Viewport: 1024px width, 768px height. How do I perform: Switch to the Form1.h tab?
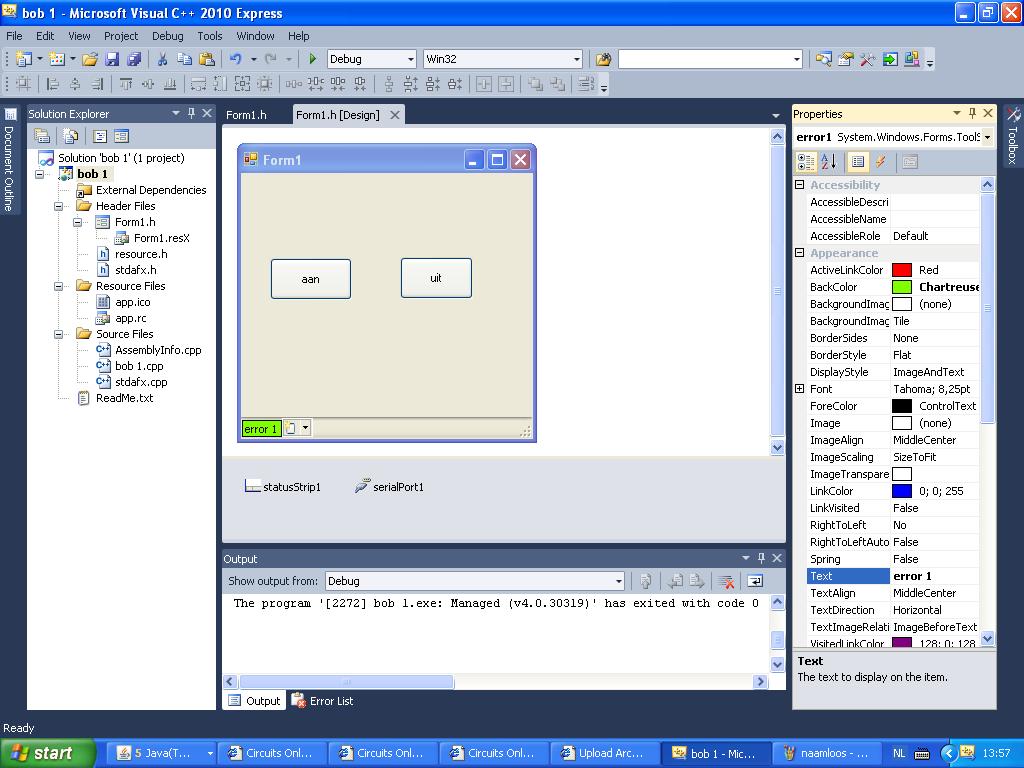(x=246, y=115)
